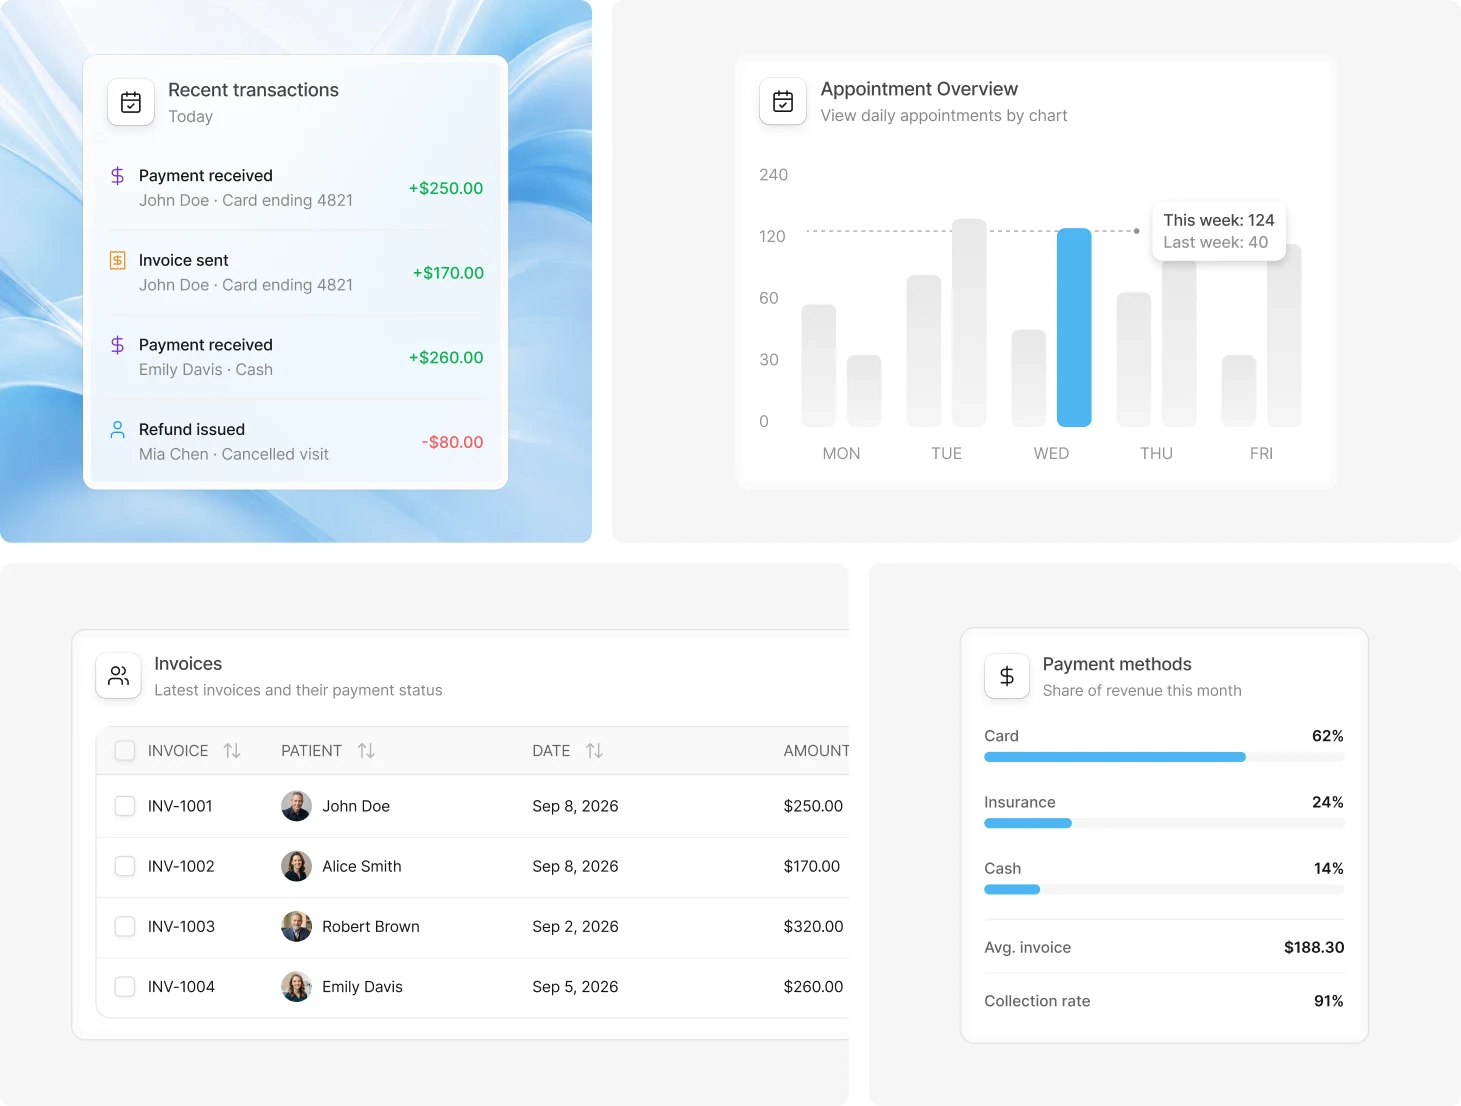Click the Card 62% progress bar
The height and width of the screenshot is (1106, 1461).
click(x=1164, y=757)
